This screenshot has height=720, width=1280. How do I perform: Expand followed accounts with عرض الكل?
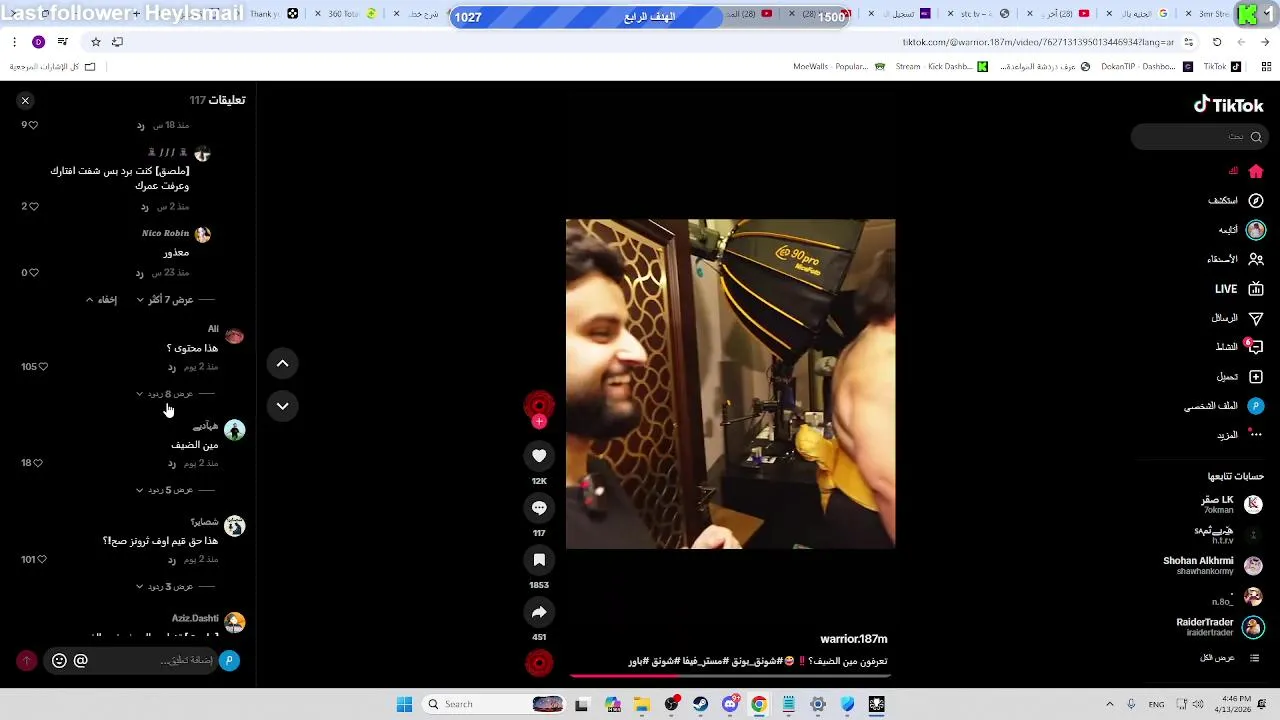coord(1229,658)
